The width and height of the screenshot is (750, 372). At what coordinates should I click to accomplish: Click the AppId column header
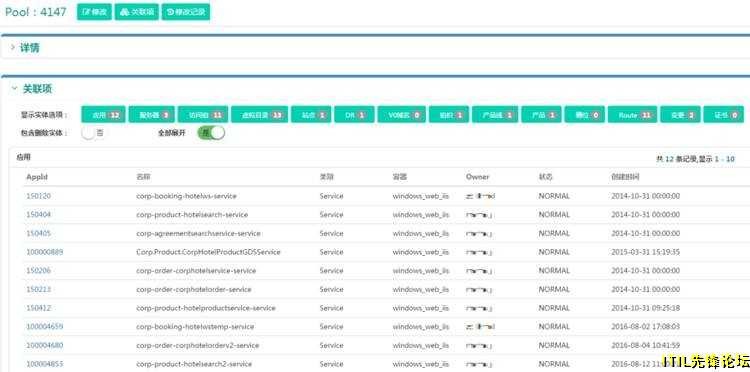click(x=37, y=177)
